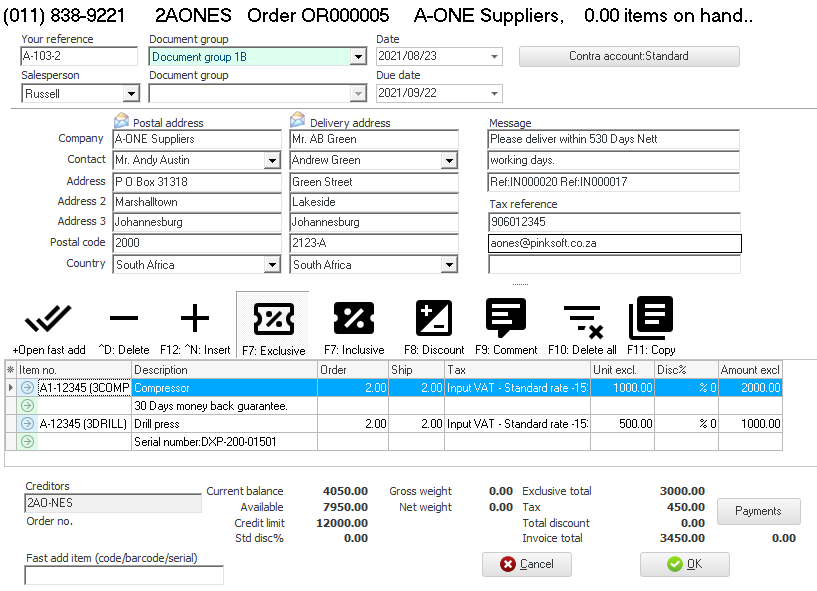Click the F11 Copy document icon
This screenshot has height=591, width=817.
click(x=651, y=320)
